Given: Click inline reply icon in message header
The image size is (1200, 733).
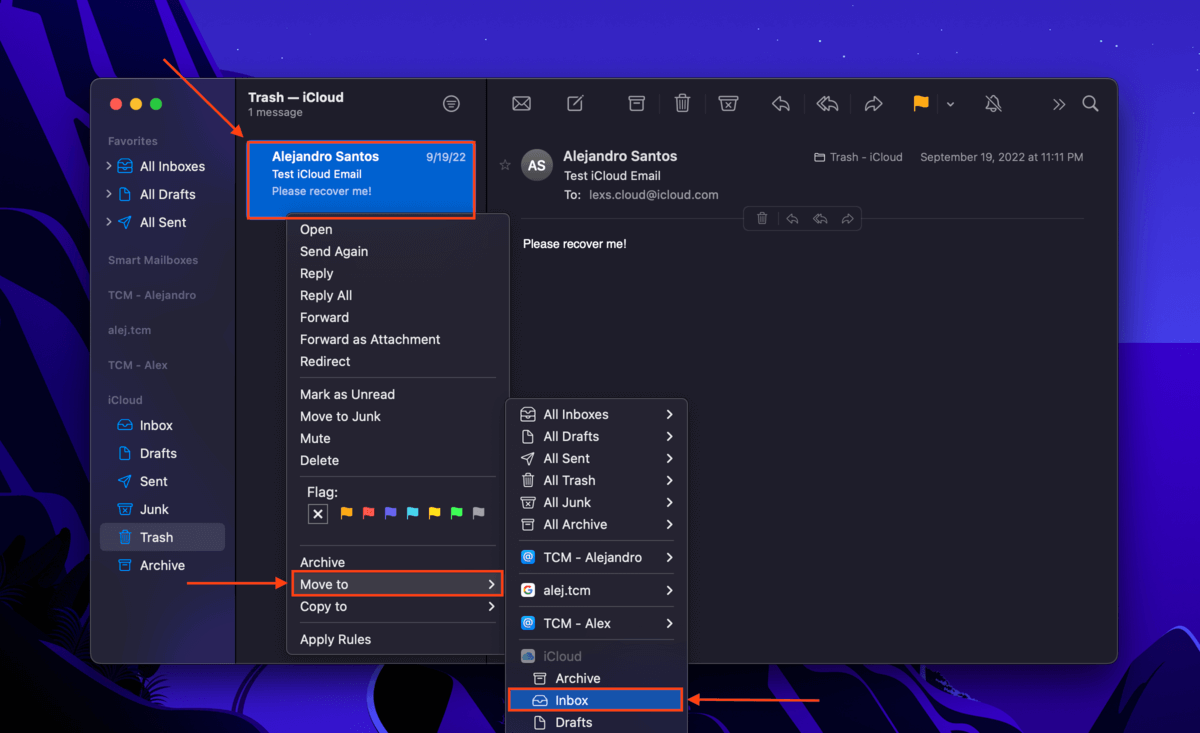Looking at the screenshot, I should [x=792, y=218].
